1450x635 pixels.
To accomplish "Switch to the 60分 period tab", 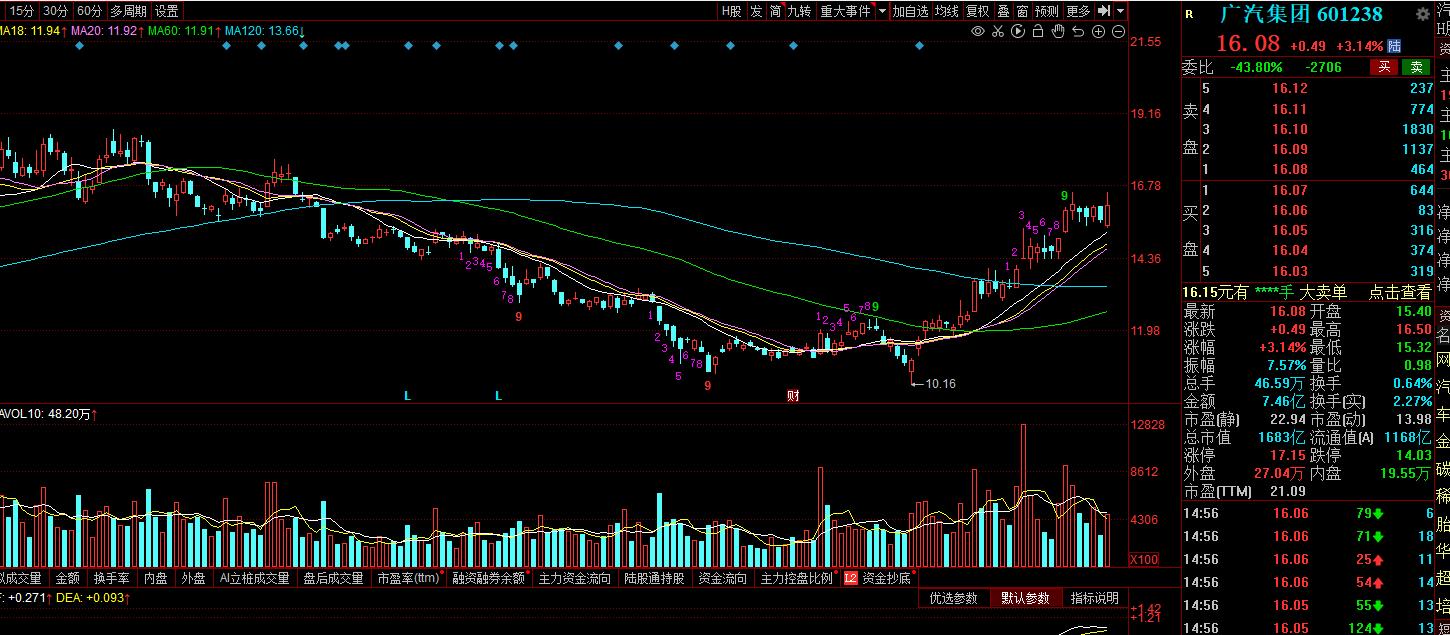I will (x=89, y=11).
